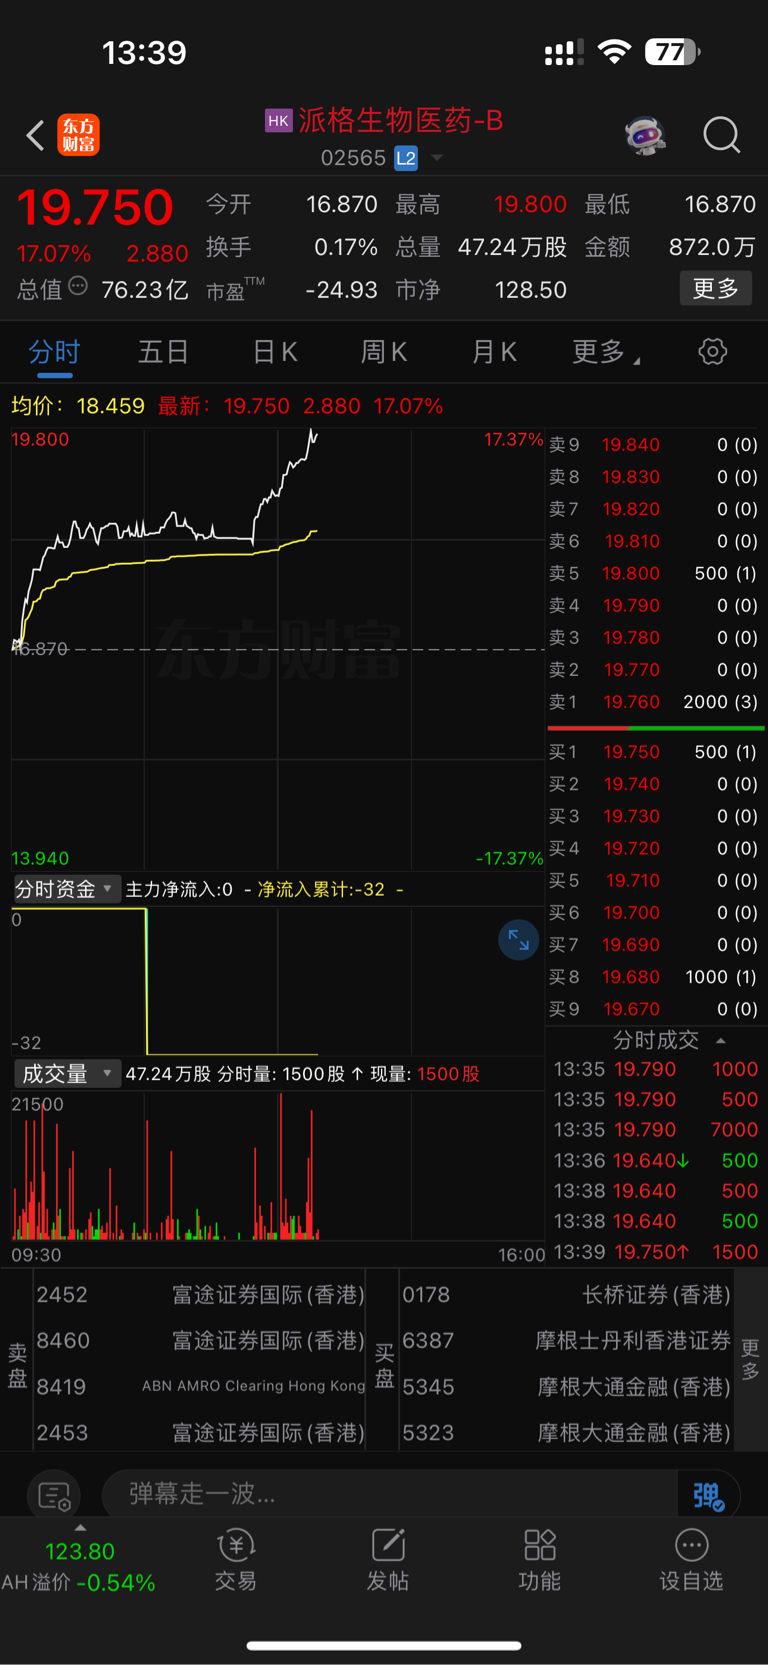Image resolution: width=768 pixels, height=1665 pixels.
Task: Open the robot assistant icon
Action: pyautogui.click(x=645, y=135)
